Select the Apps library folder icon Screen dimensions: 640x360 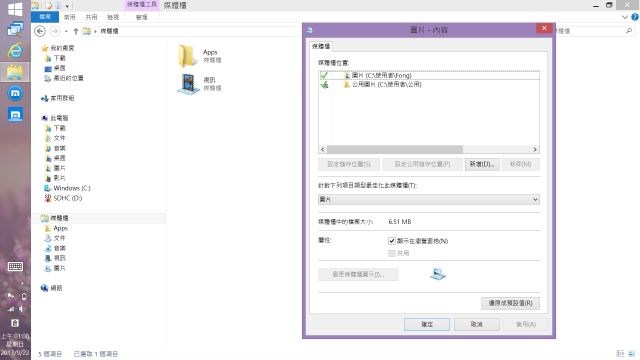click(x=187, y=56)
